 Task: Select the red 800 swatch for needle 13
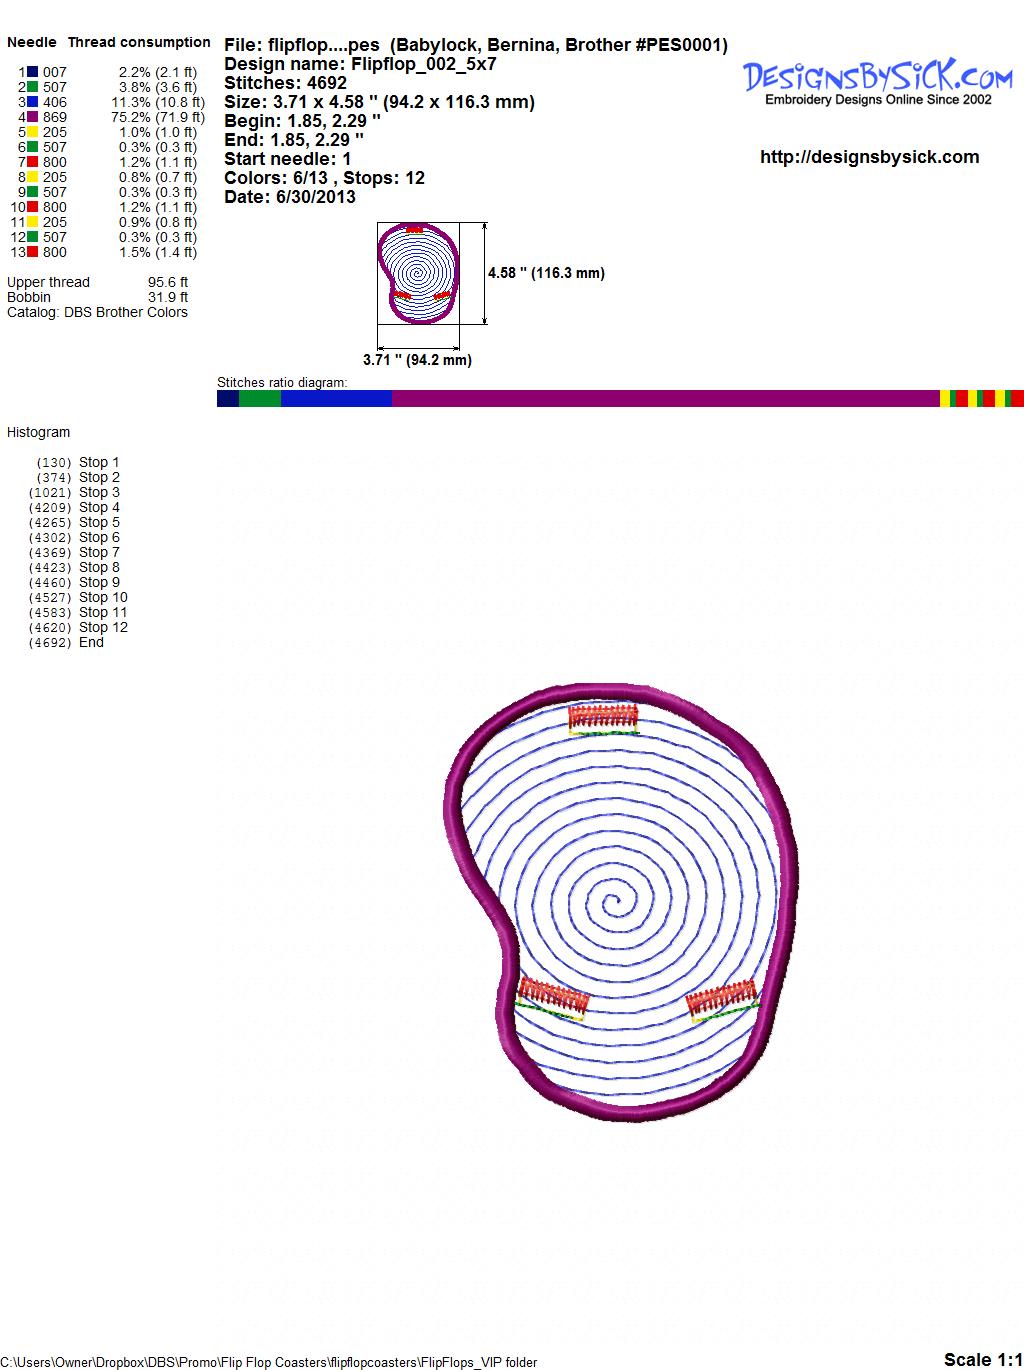(33, 252)
